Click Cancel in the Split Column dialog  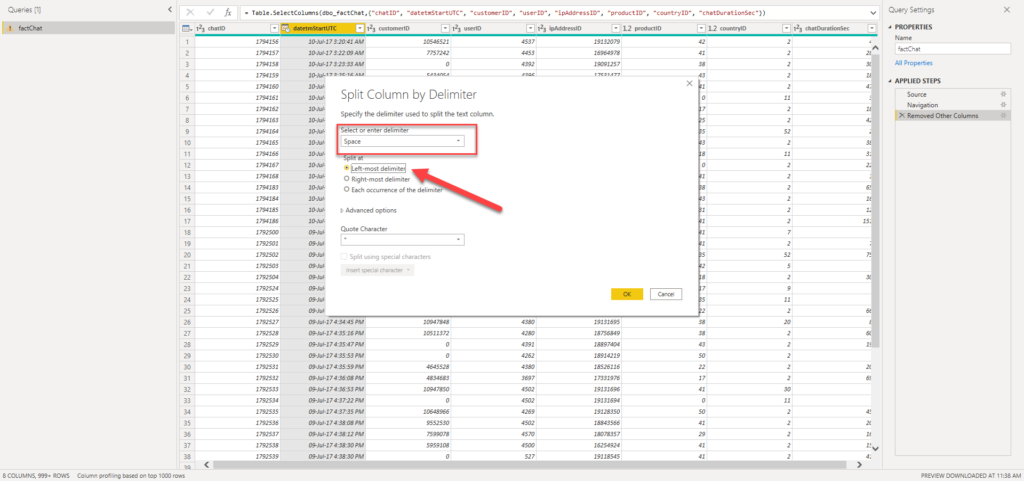666,294
